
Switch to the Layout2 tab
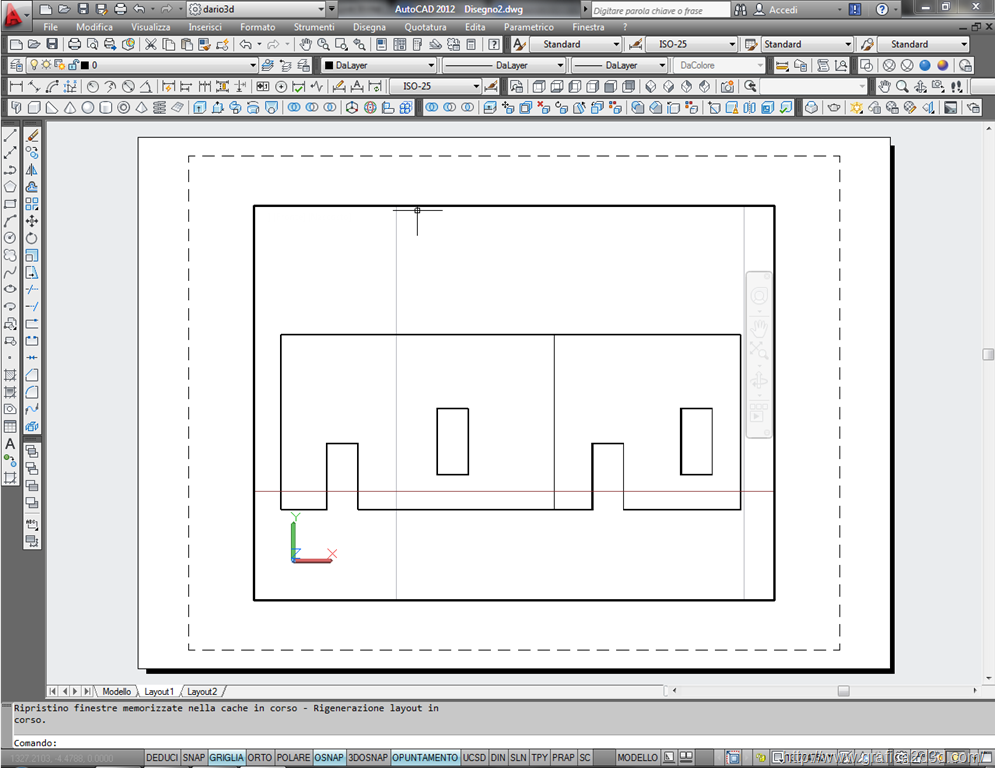(x=202, y=691)
